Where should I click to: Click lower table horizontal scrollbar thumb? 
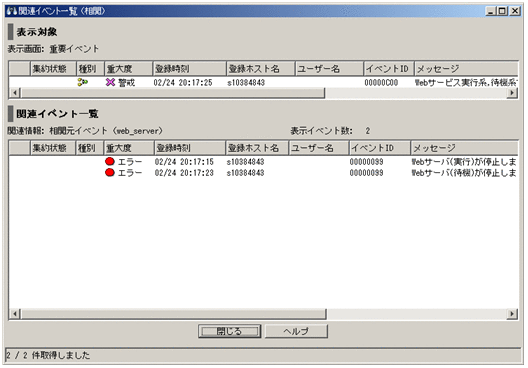pos(173,314)
